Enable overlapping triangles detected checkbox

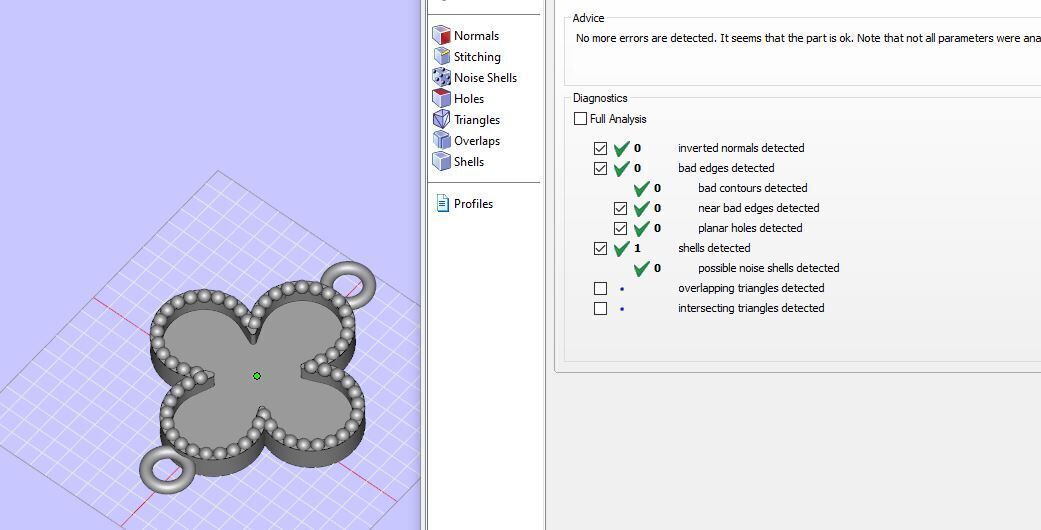600,288
